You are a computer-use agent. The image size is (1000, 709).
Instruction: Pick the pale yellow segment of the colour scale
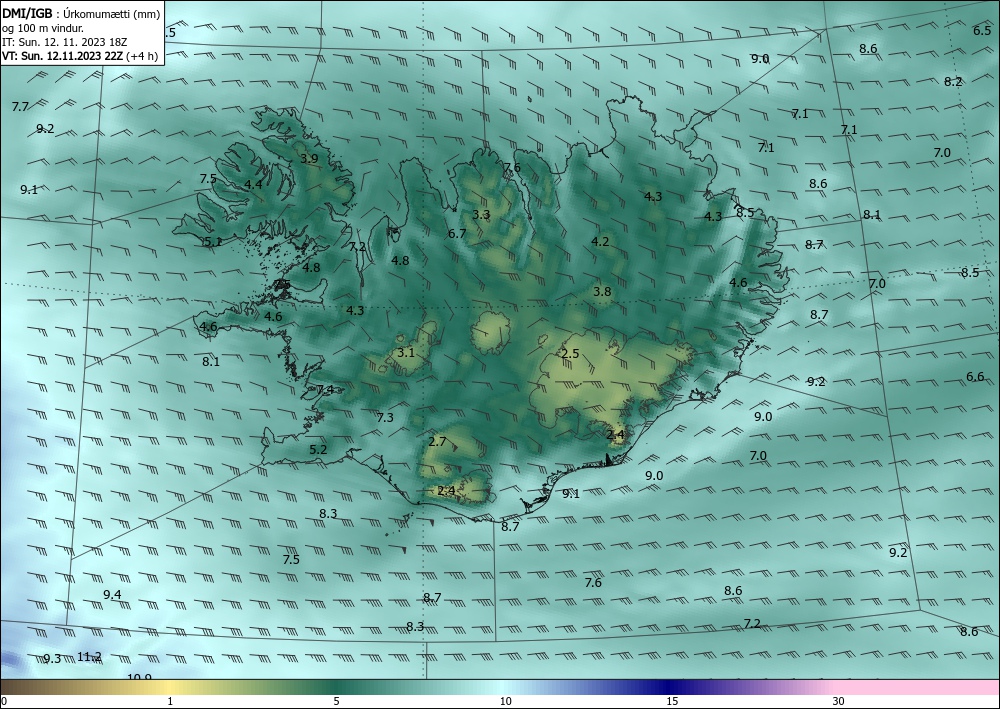pyautogui.click(x=170, y=687)
